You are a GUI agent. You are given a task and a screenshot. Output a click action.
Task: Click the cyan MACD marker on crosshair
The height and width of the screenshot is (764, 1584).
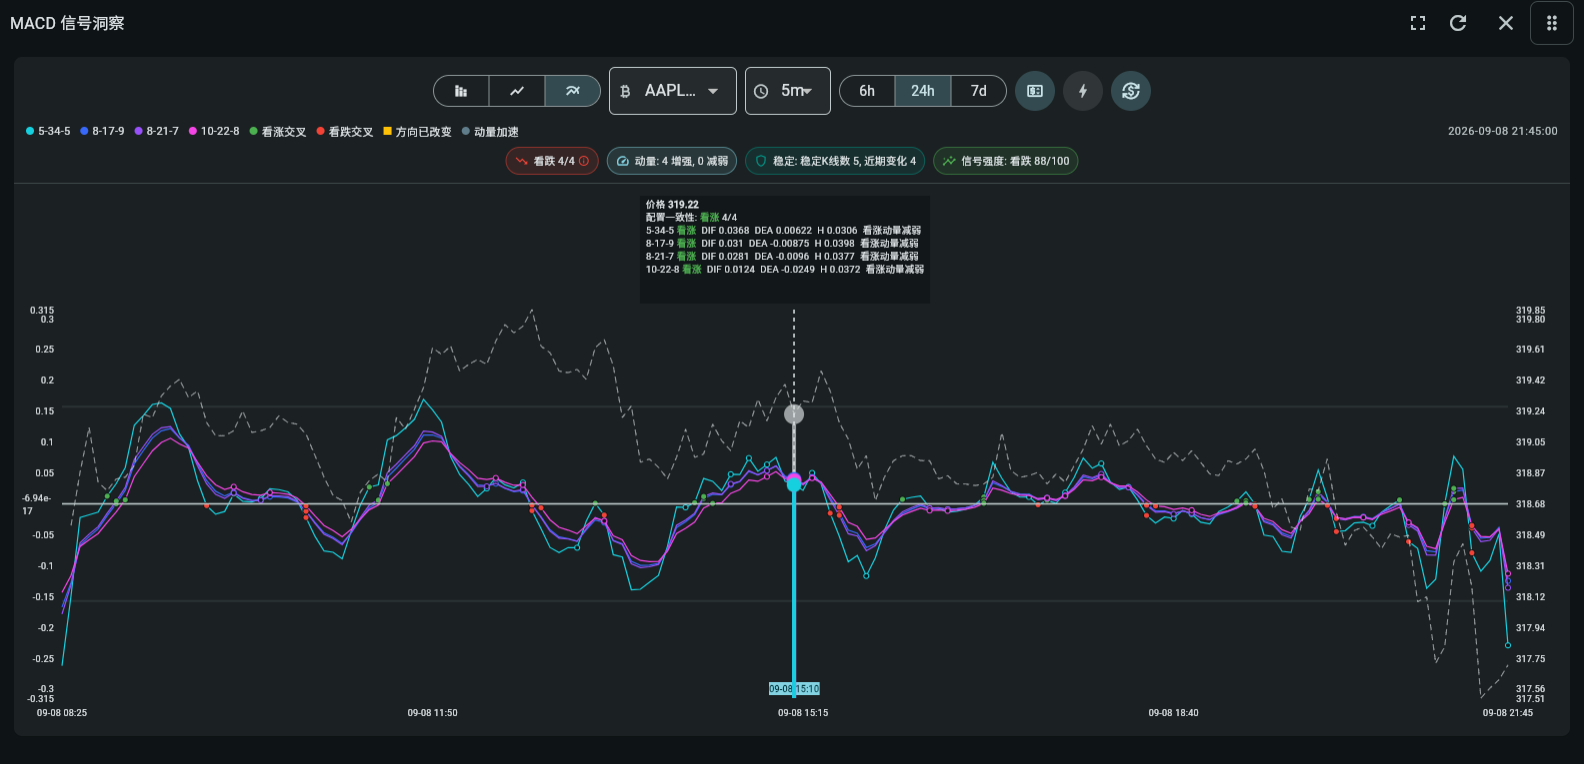[794, 484]
